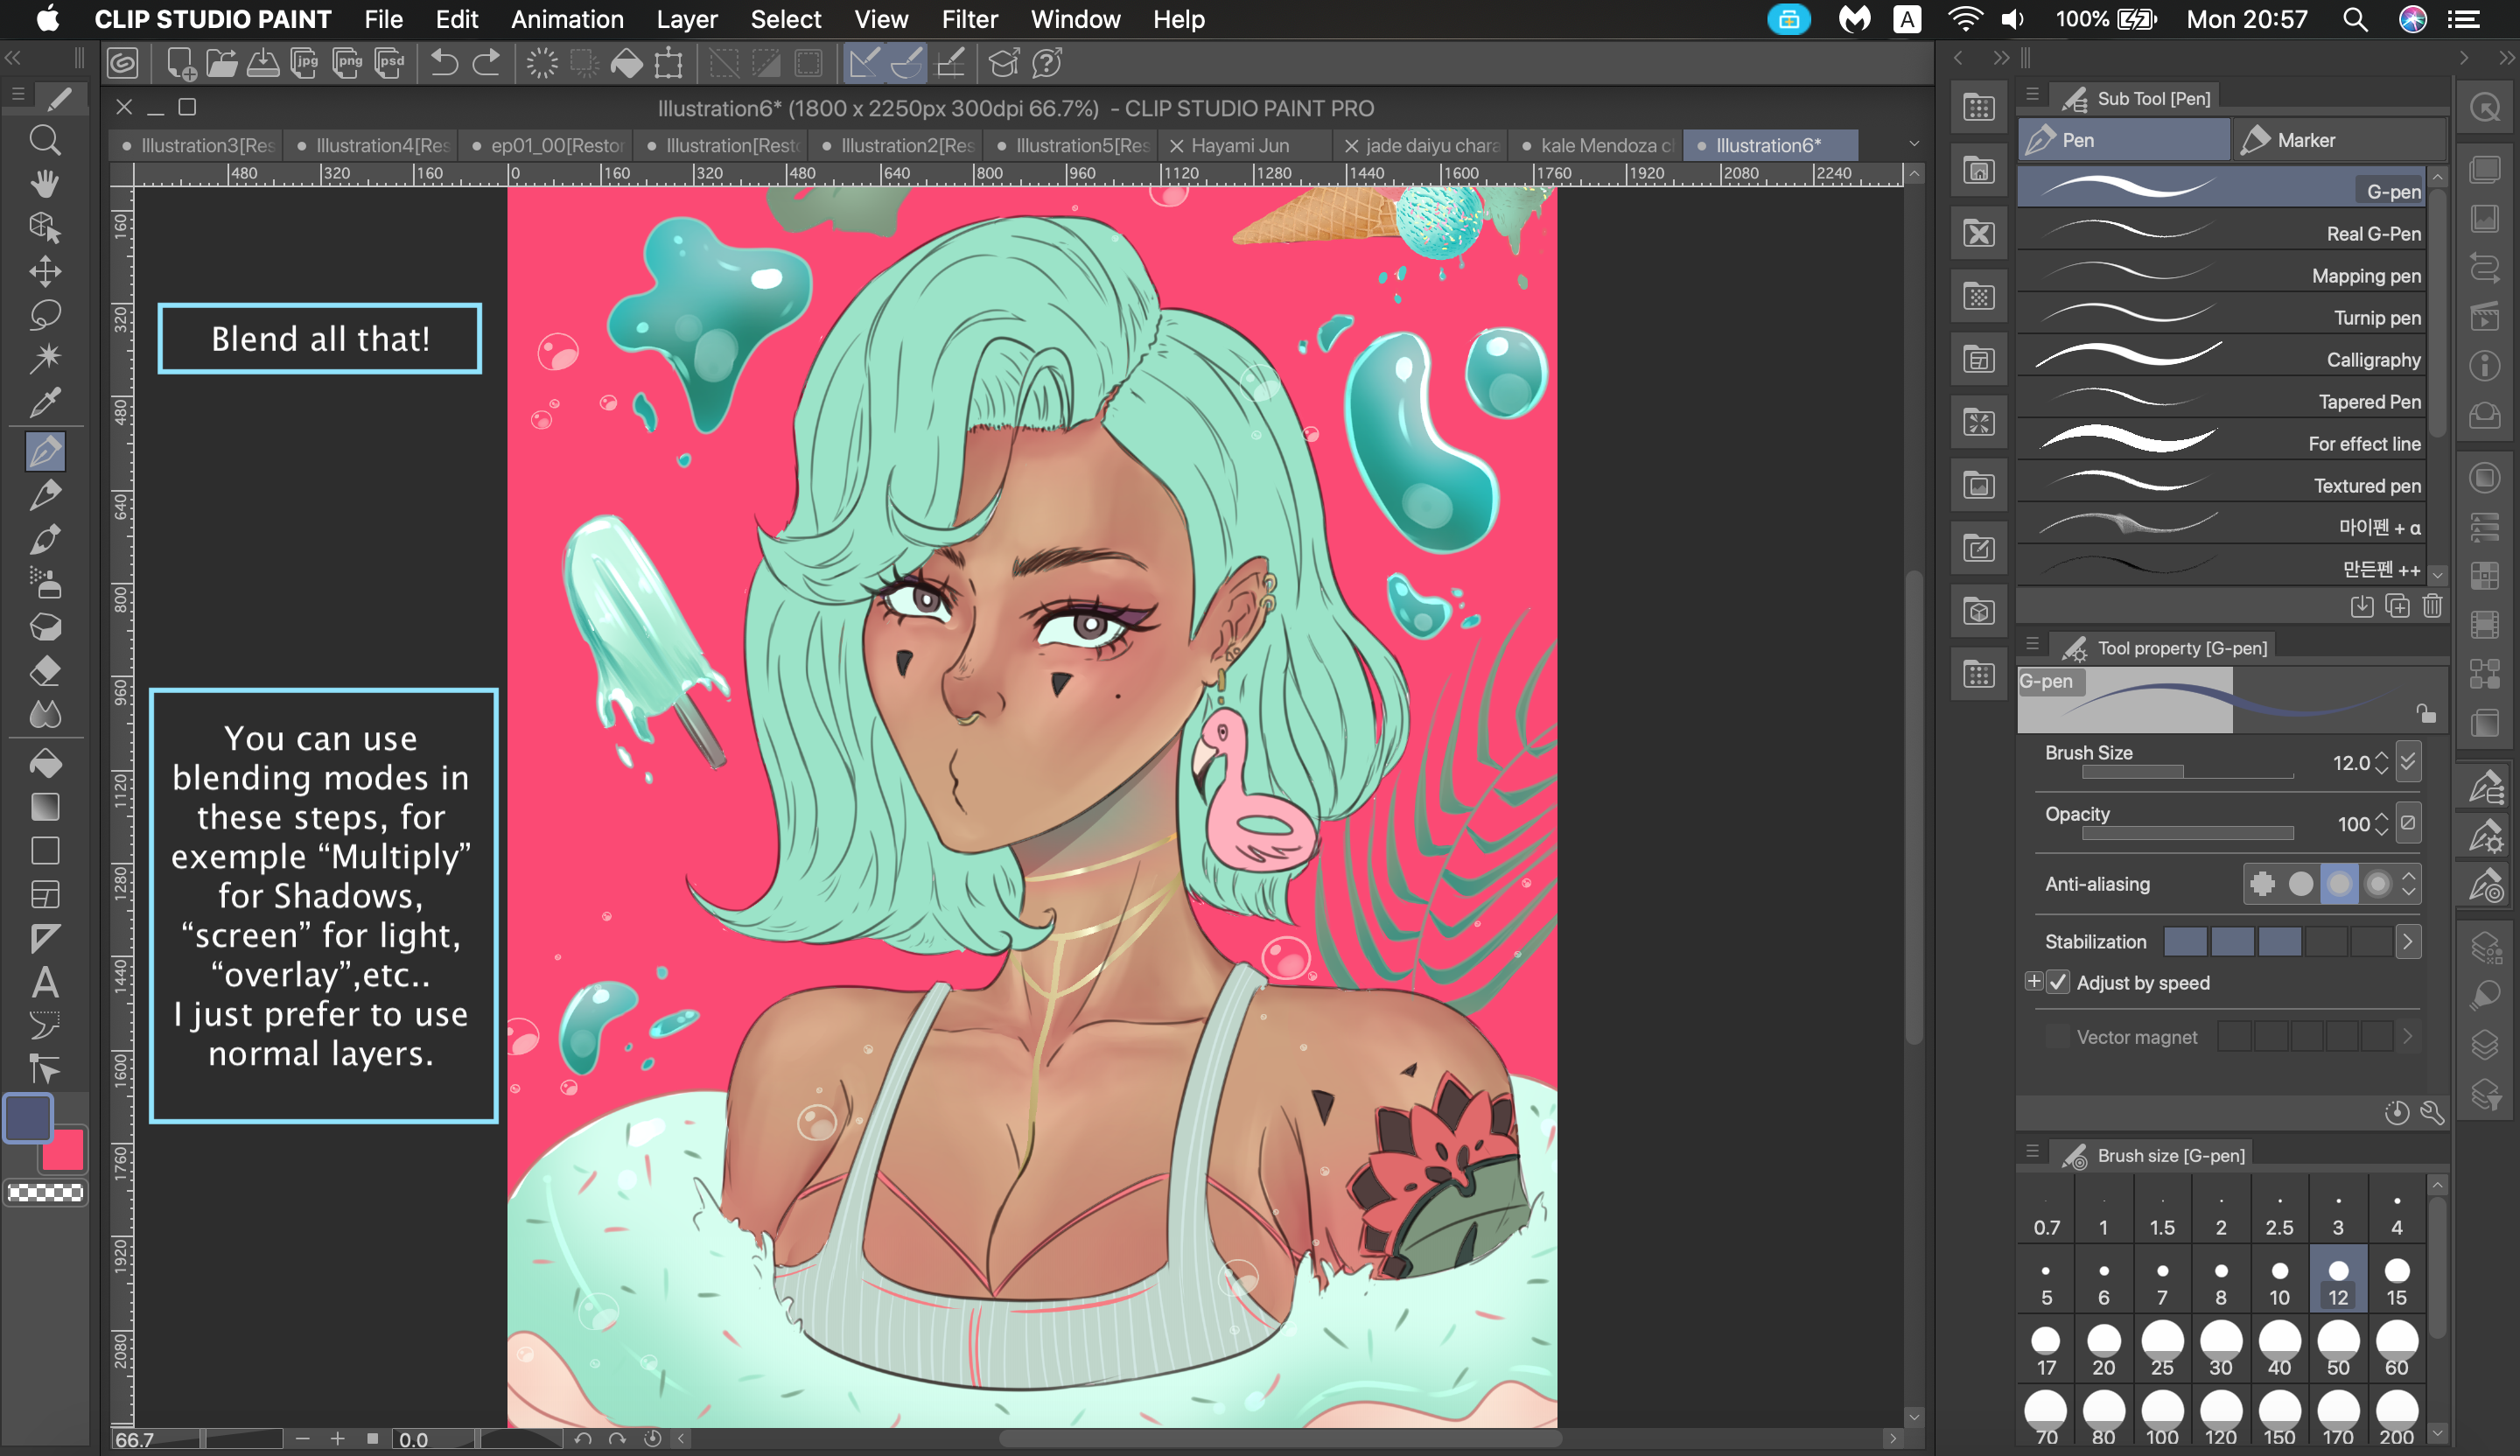Click the Undo arrow in toolbar
This screenshot has width=2520, height=1456.
point(444,64)
